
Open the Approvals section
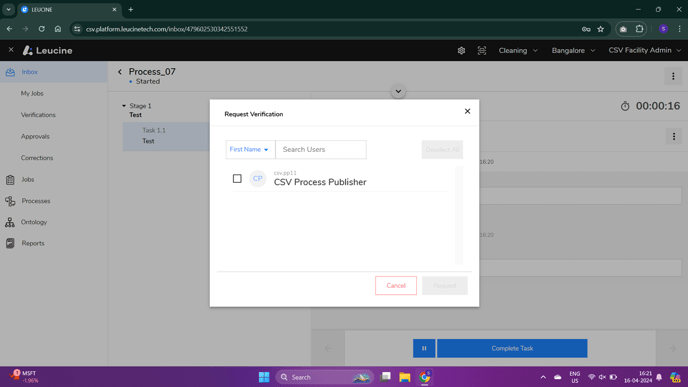coord(35,136)
